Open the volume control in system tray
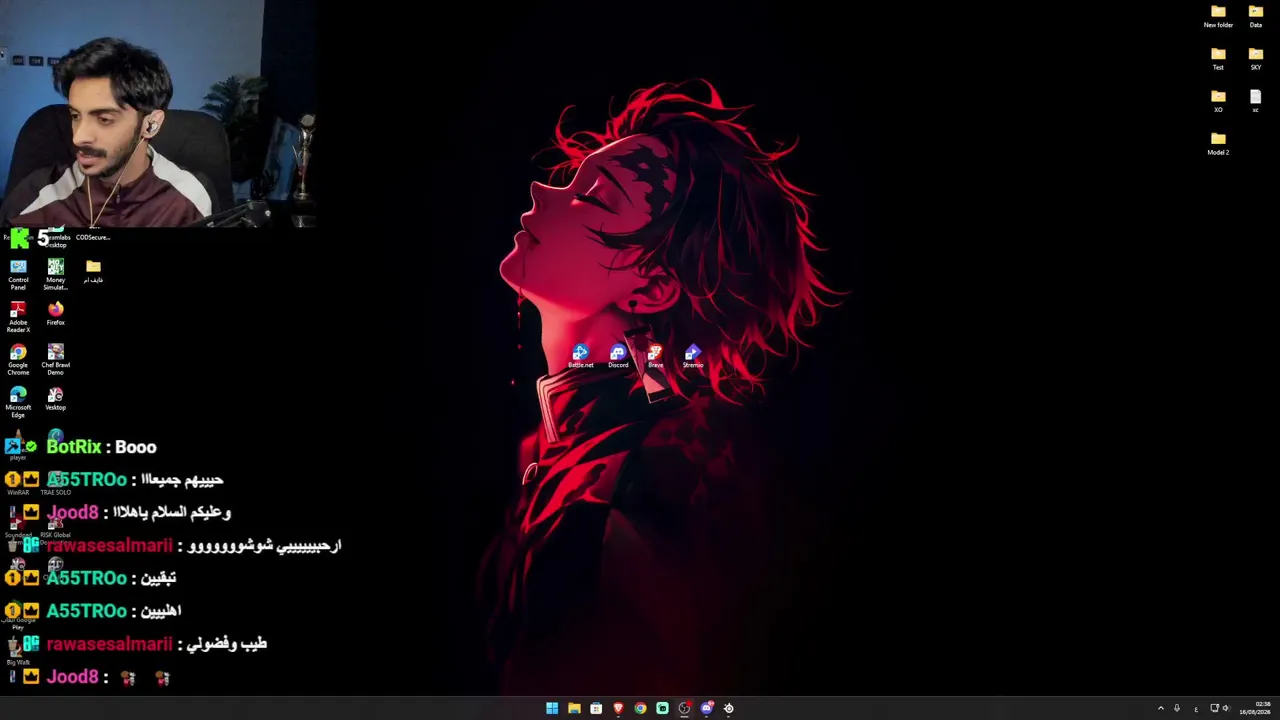The image size is (1280, 720). (x=1225, y=708)
